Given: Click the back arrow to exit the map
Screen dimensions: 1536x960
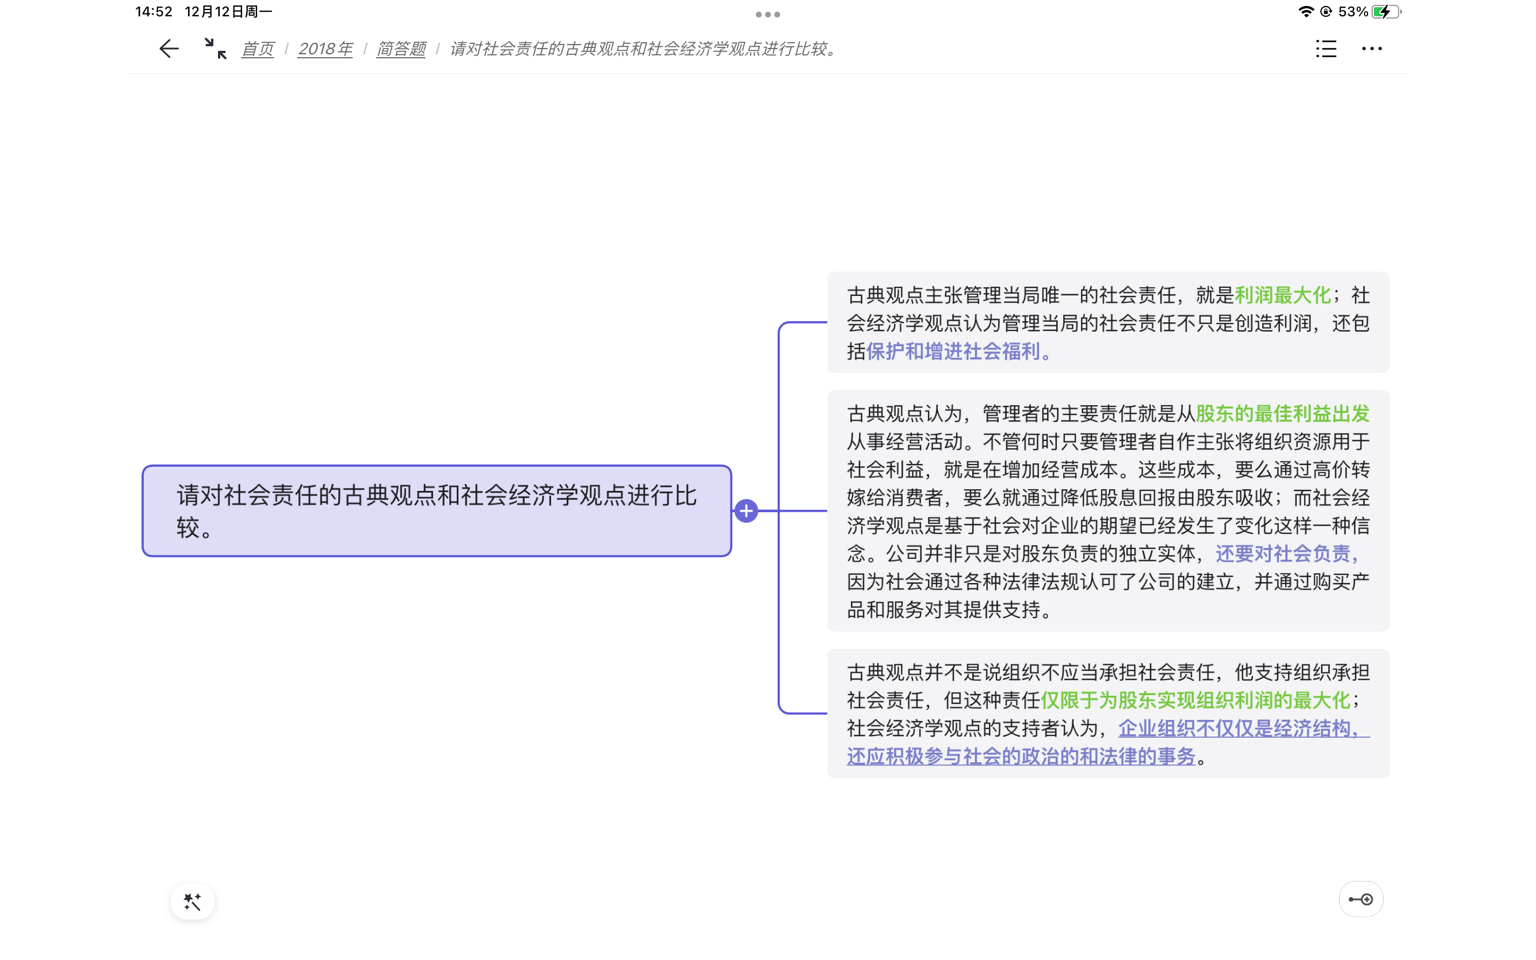Looking at the screenshot, I should click(x=168, y=48).
